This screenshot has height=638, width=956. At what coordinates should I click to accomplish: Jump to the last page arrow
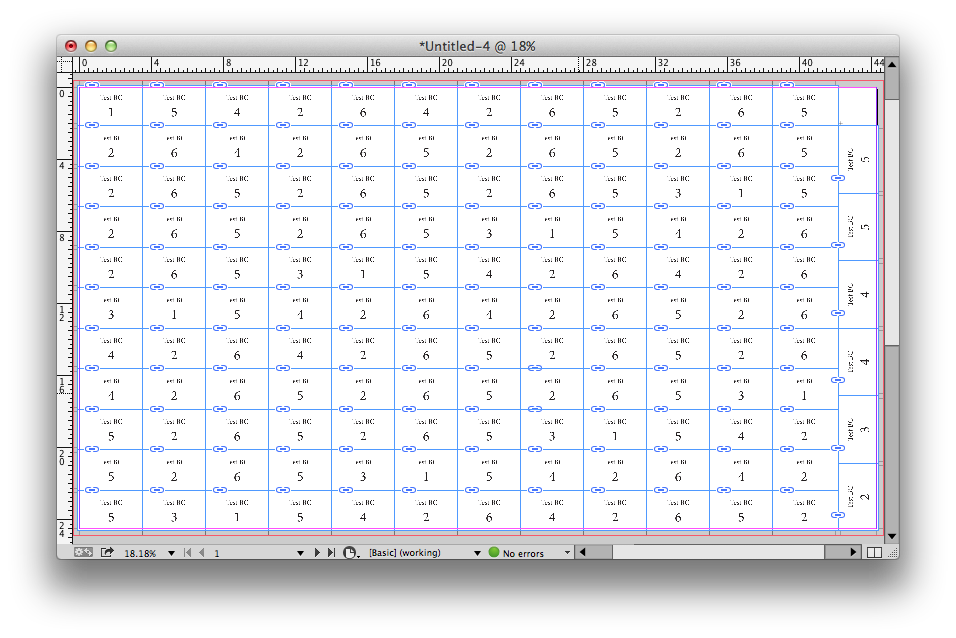331,552
